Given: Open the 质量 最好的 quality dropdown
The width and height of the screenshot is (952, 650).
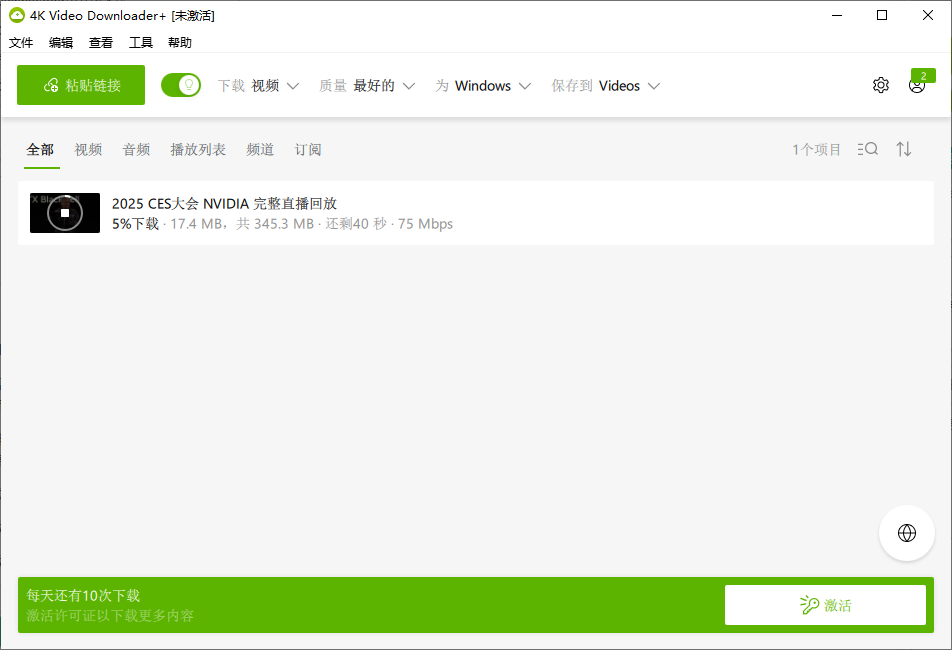Looking at the screenshot, I should (367, 86).
